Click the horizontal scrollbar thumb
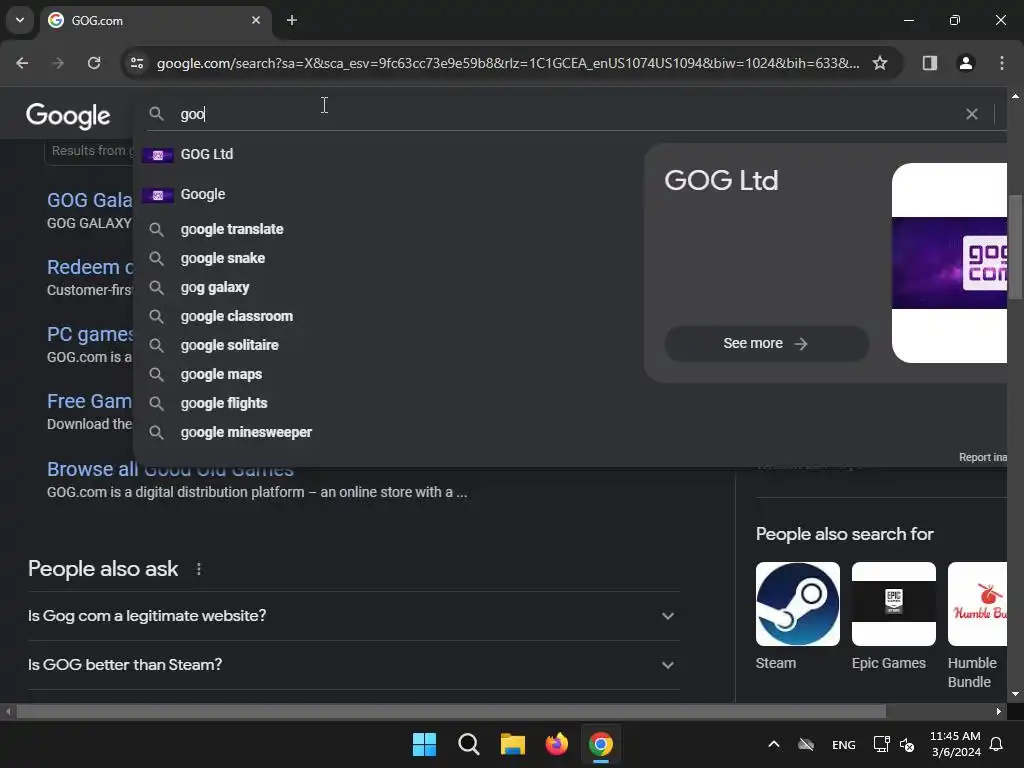 point(451,711)
